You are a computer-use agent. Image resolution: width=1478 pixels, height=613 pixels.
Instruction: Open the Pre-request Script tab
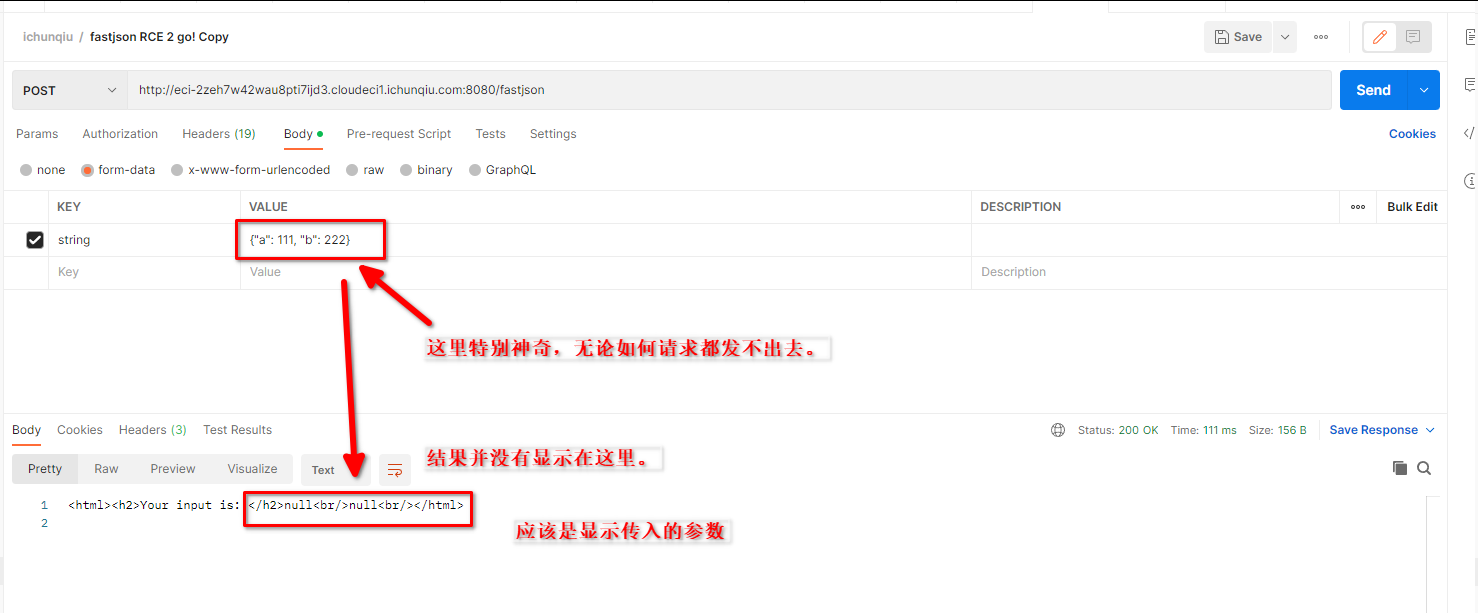(x=398, y=134)
